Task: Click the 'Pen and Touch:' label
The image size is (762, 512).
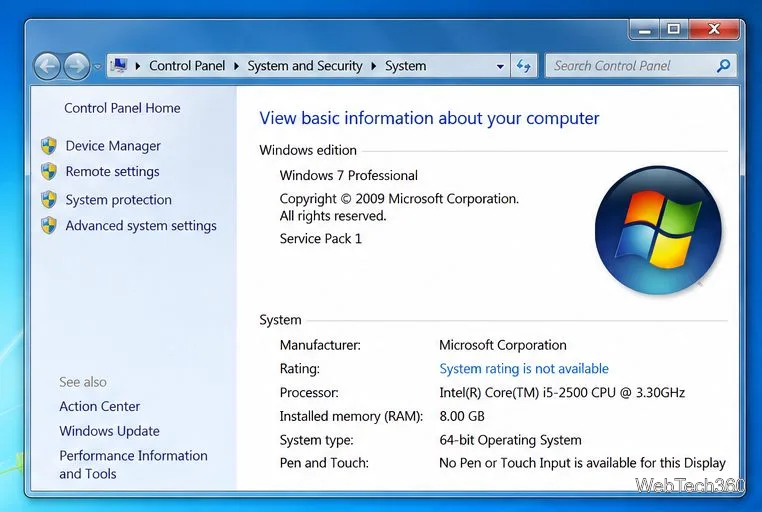Action: [x=324, y=463]
